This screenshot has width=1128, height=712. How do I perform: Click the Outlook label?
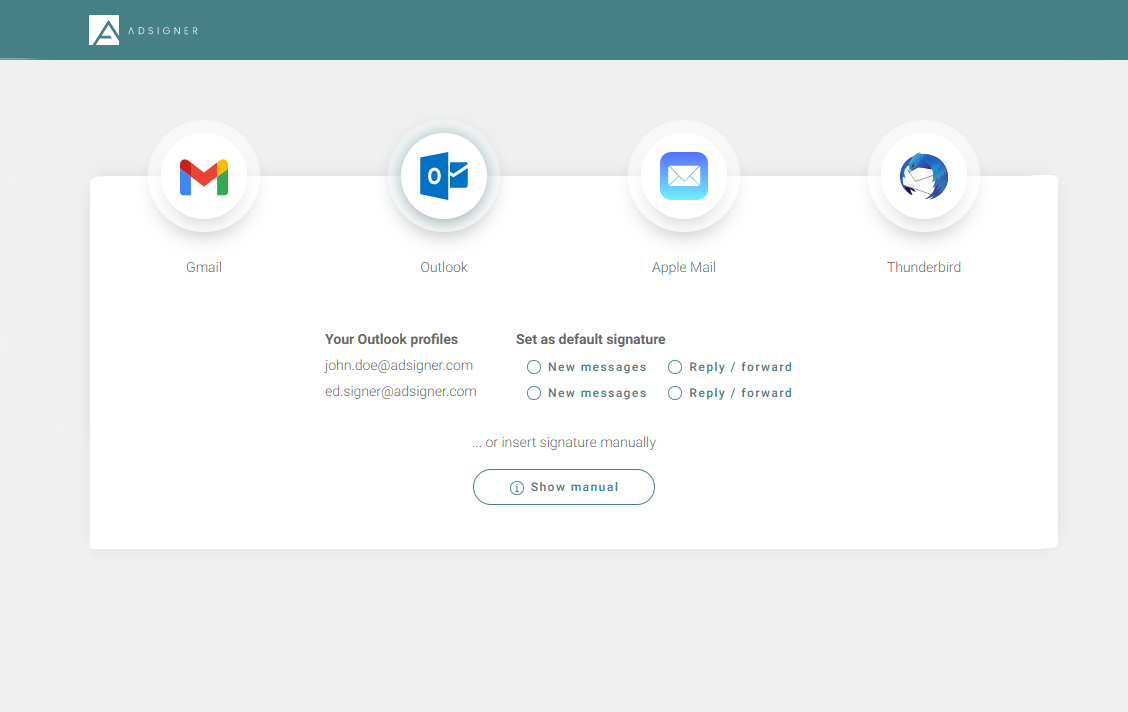click(x=444, y=268)
